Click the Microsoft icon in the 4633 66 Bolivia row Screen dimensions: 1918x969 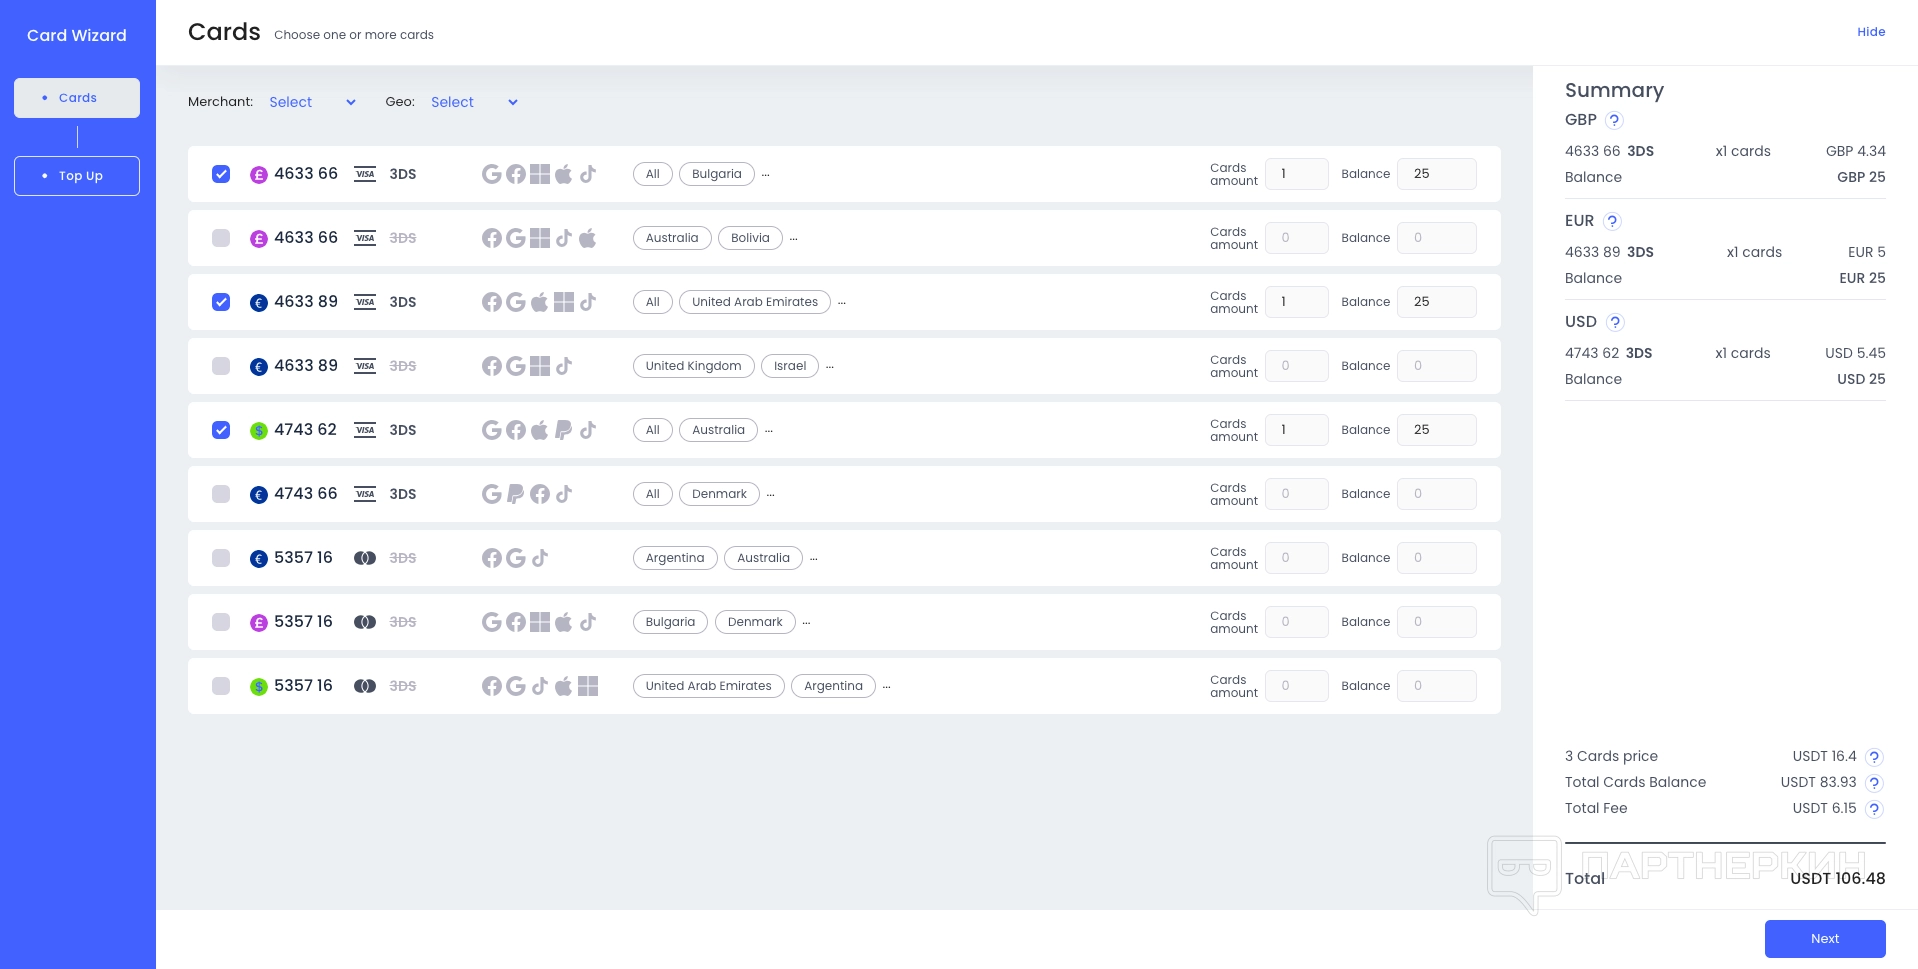click(x=540, y=238)
